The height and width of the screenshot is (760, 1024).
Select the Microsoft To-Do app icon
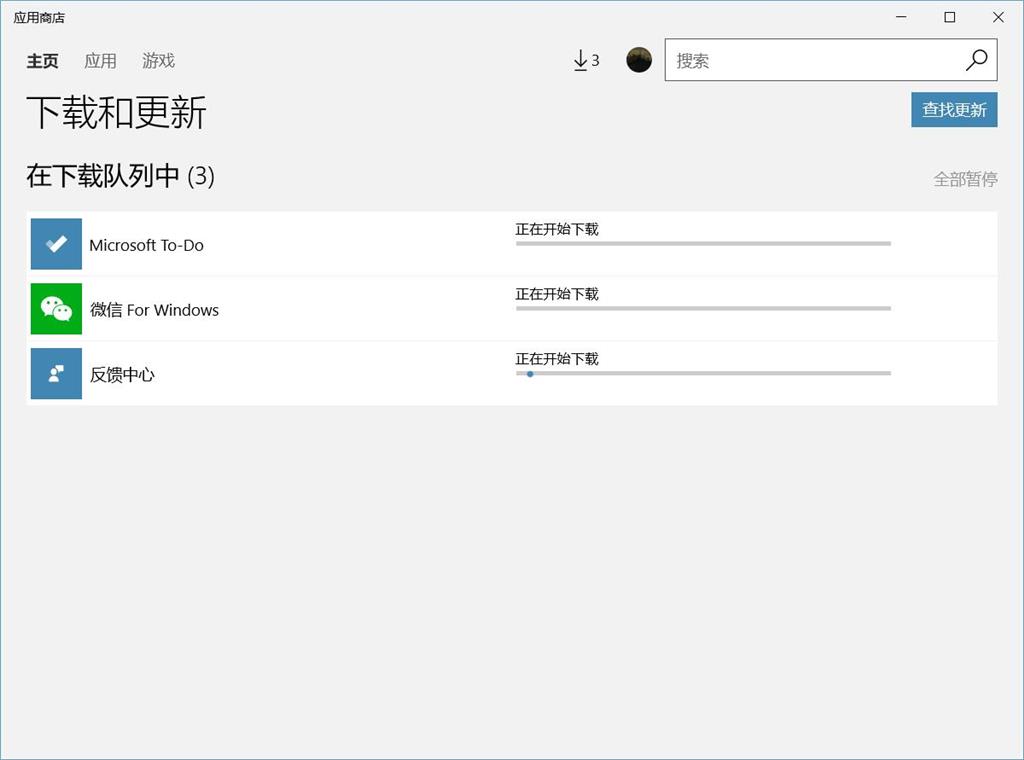56,244
